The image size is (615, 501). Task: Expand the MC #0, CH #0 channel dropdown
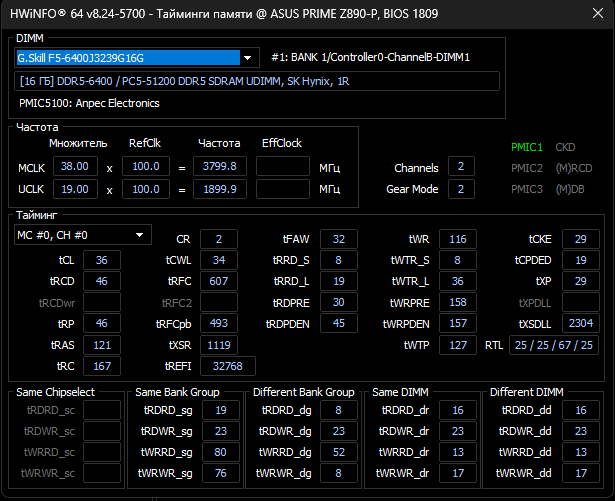(x=83, y=235)
